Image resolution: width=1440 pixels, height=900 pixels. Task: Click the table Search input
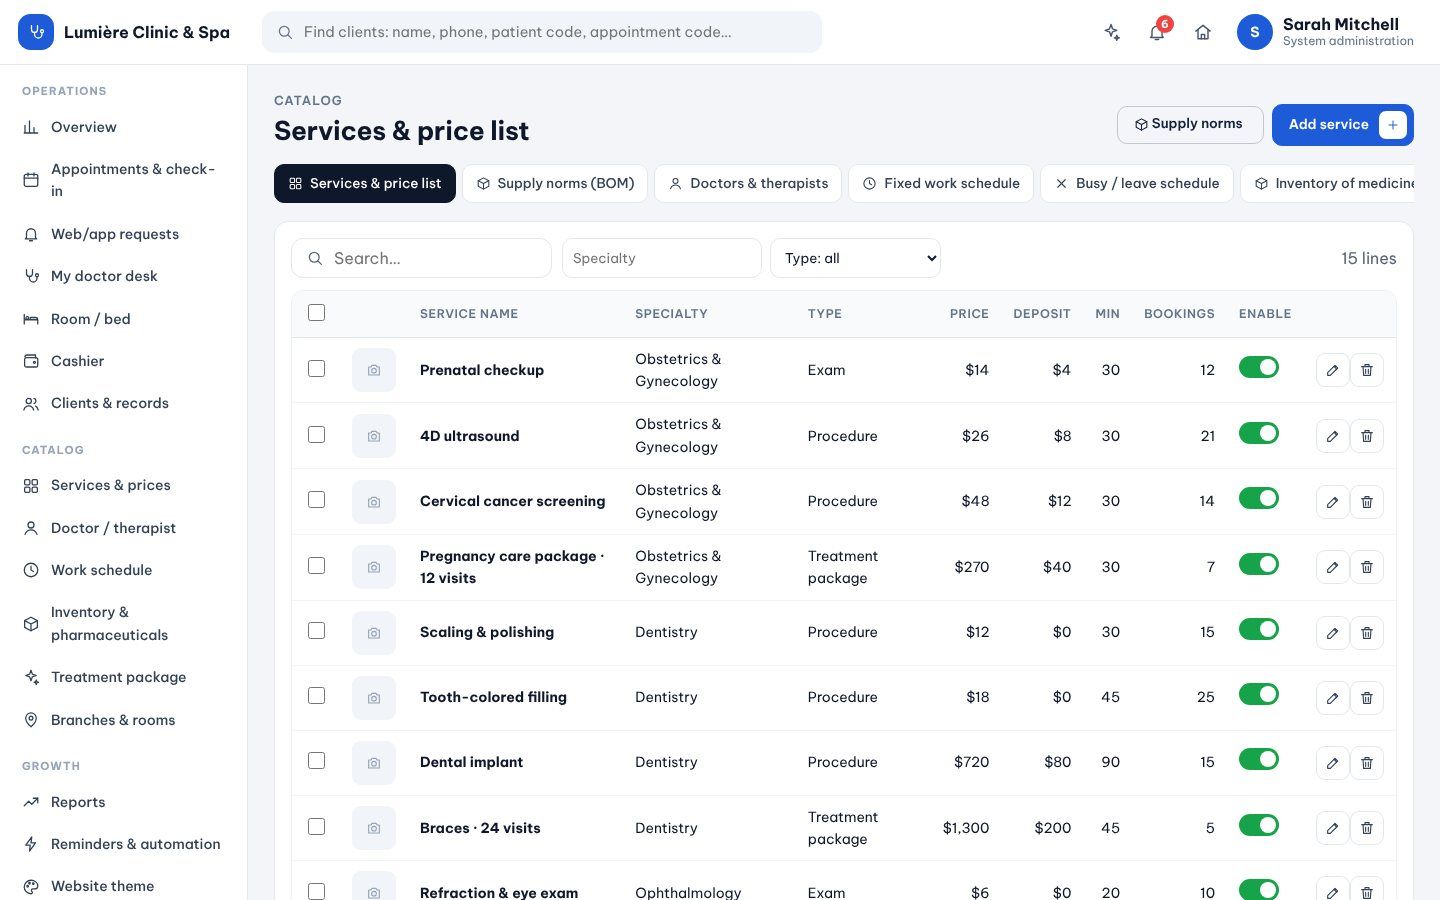(421, 258)
